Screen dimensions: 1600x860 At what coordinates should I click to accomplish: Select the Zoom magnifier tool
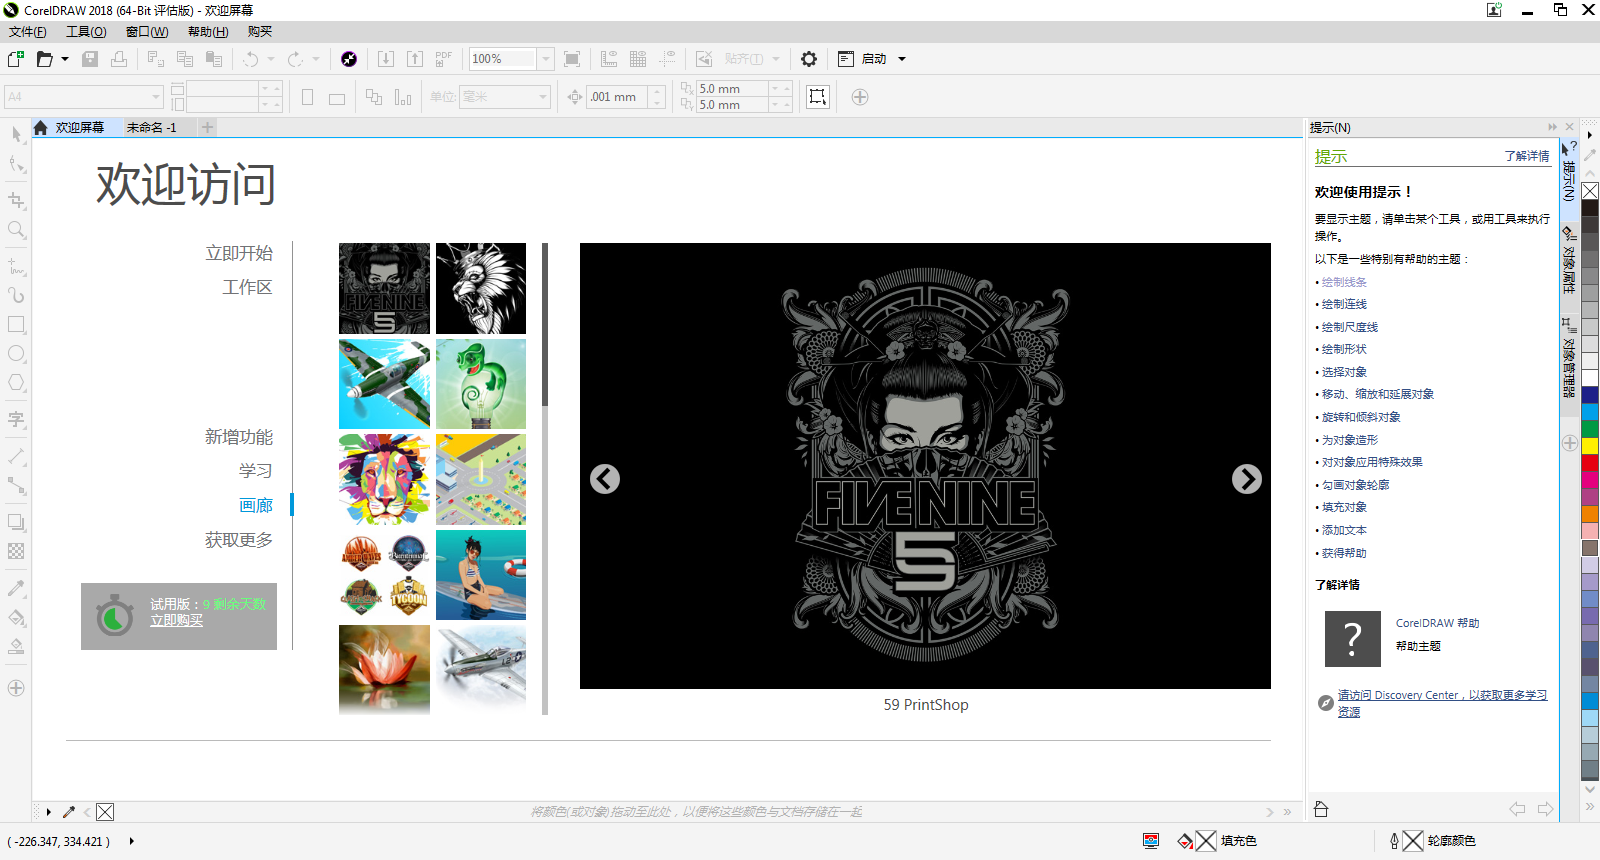(16, 230)
